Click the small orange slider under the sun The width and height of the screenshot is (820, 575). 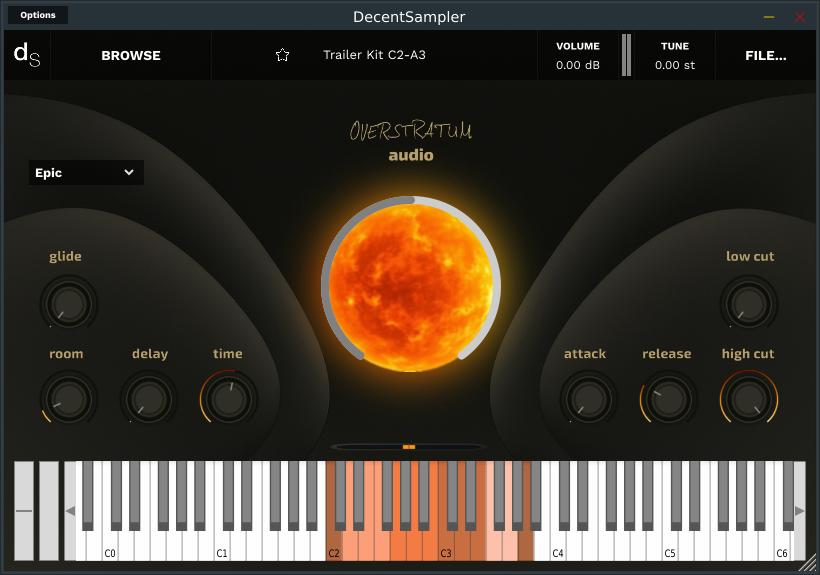pos(409,447)
